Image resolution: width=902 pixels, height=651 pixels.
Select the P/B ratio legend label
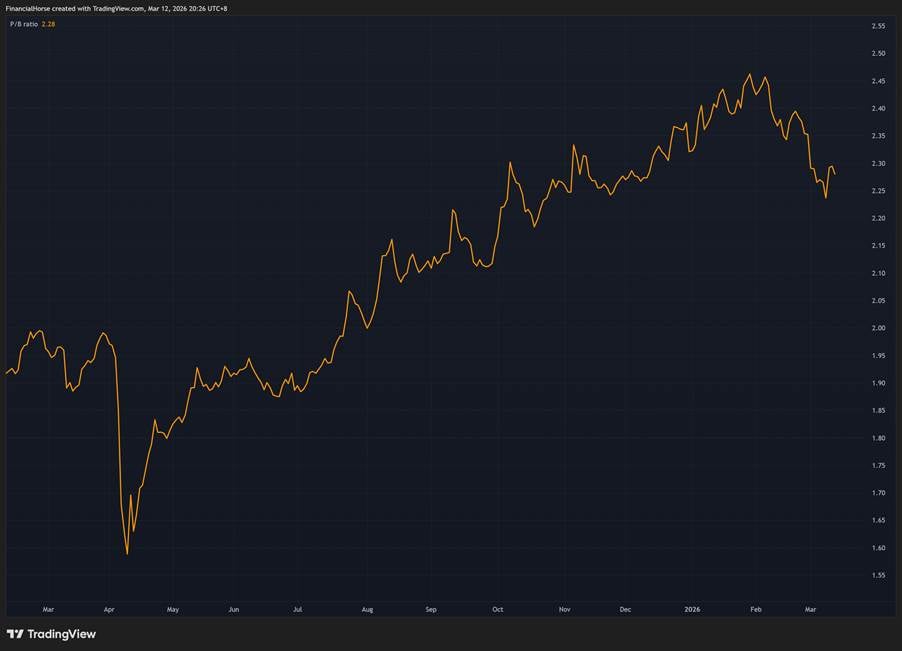21,24
